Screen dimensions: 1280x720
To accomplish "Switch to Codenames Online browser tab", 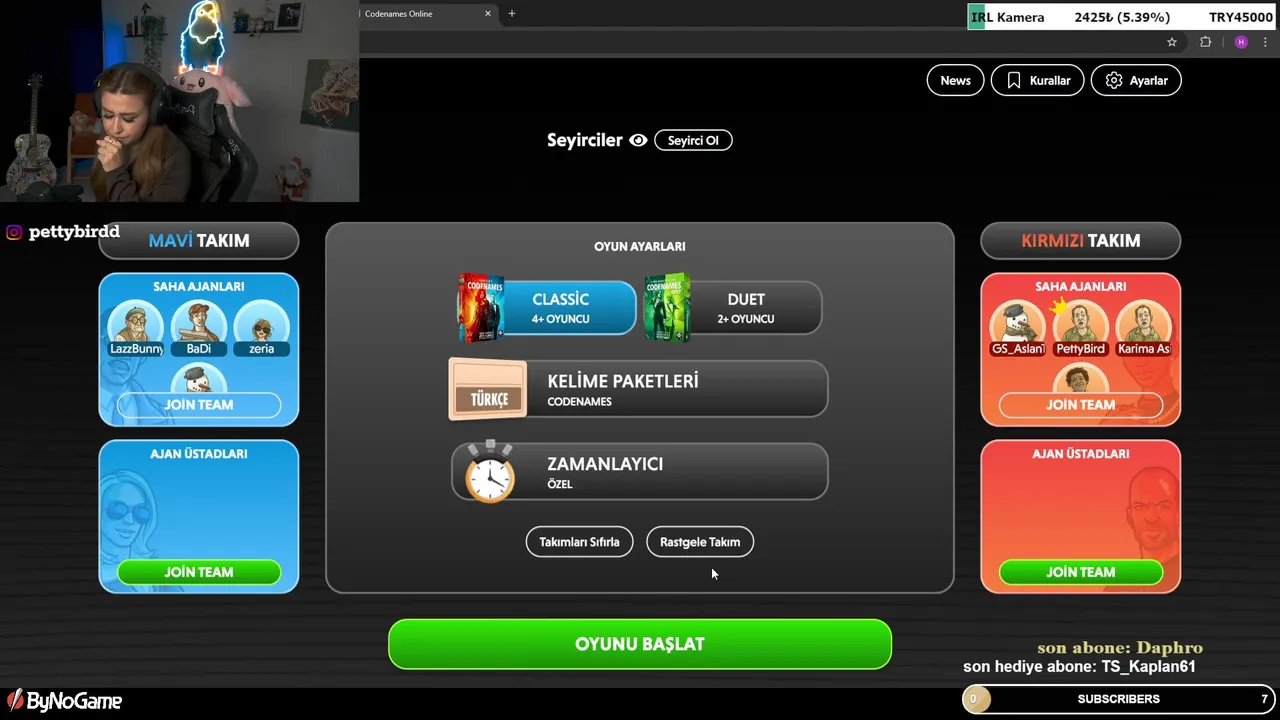I will (420, 14).
